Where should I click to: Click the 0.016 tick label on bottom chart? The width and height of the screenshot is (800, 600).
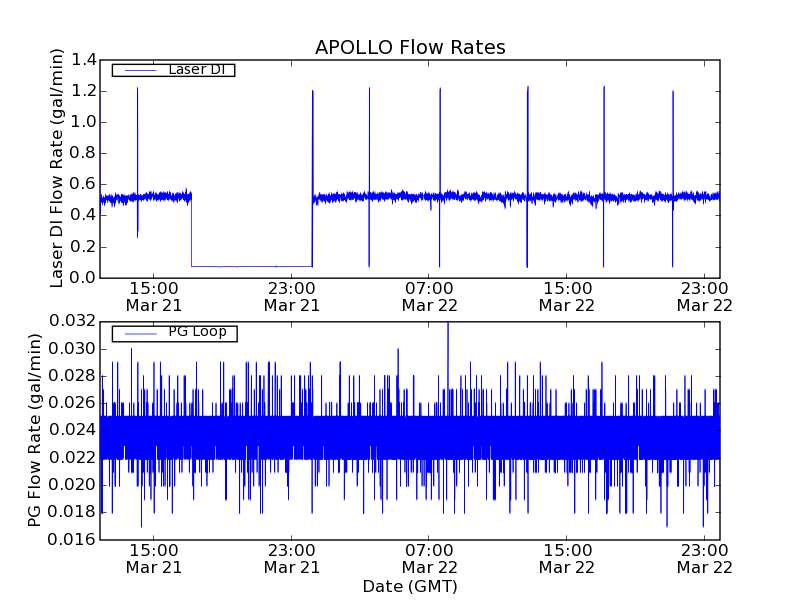(72, 539)
